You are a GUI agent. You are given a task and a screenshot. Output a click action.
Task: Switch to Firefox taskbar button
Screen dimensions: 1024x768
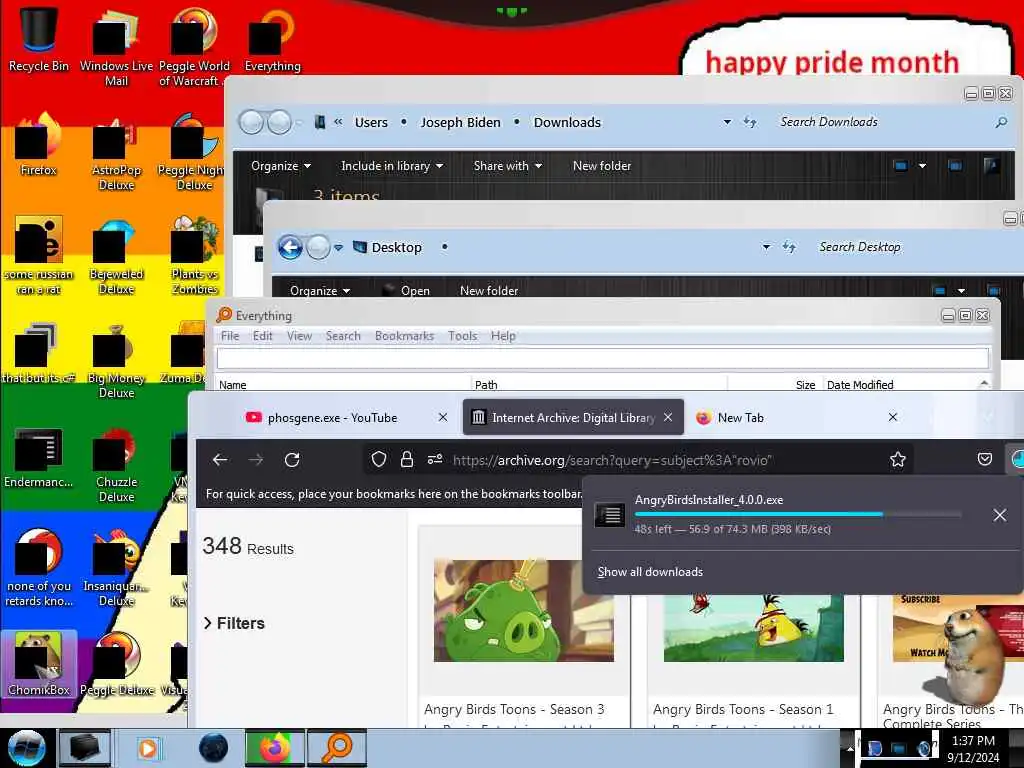pos(274,748)
